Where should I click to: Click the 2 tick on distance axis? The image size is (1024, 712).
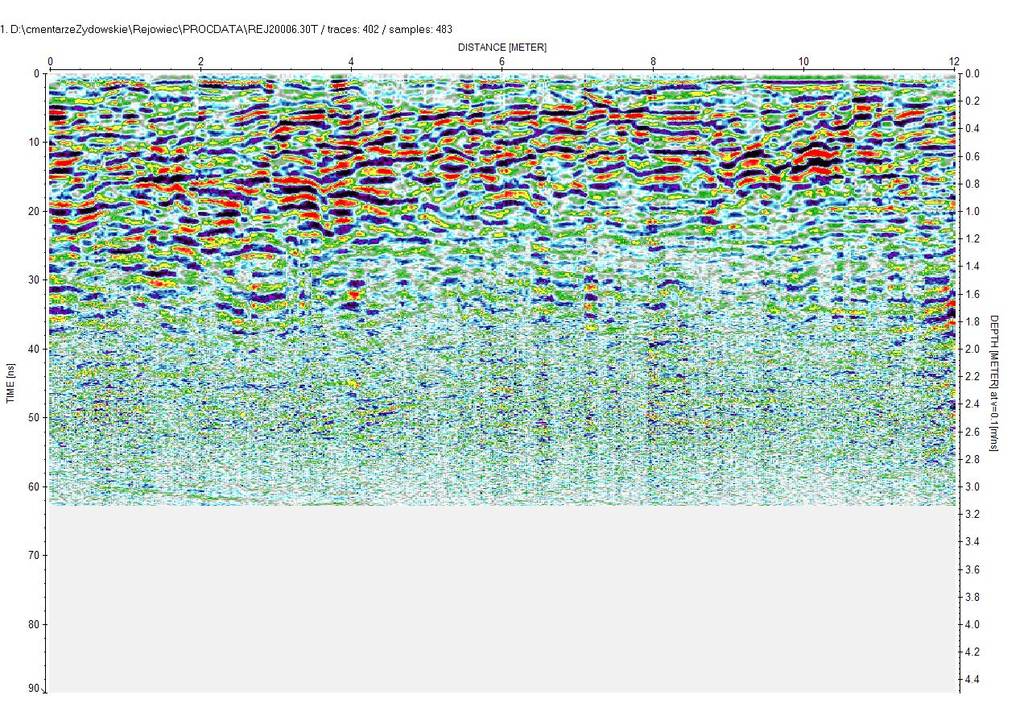pyautogui.click(x=200, y=61)
